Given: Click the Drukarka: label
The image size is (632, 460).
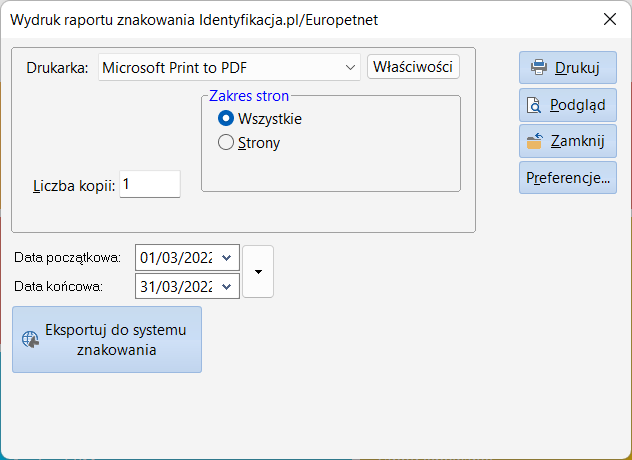Looking at the screenshot, I should [x=57, y=68].
